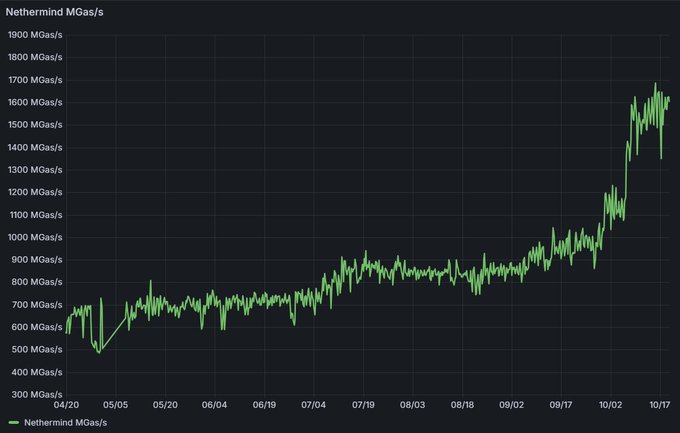
Task: Toggle the Nethermind MGas/s legend series
Action: click(65, 423)
